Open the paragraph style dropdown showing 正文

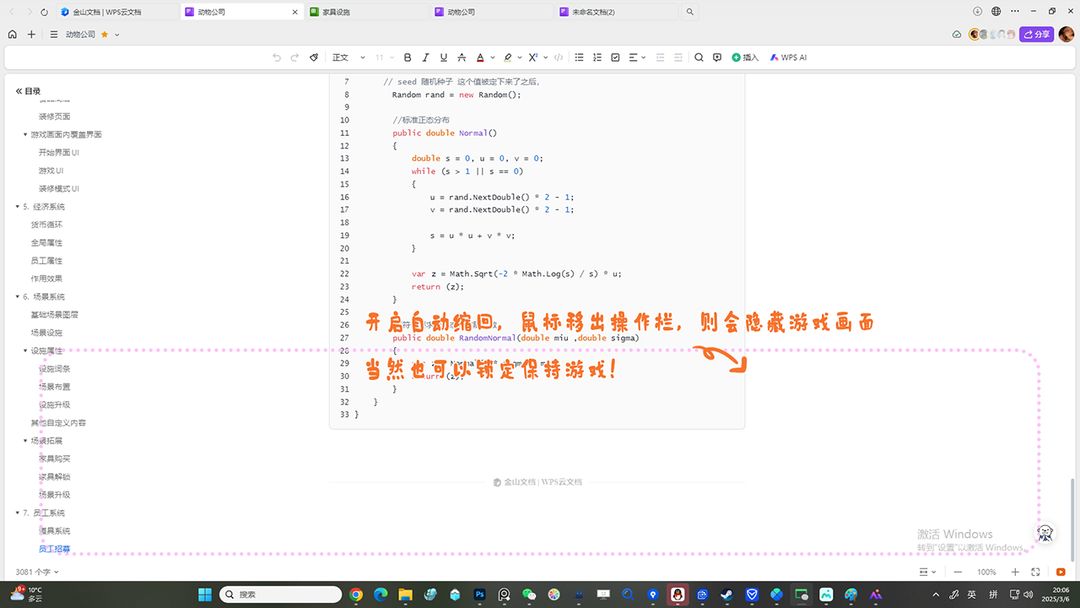click(347, 57)
